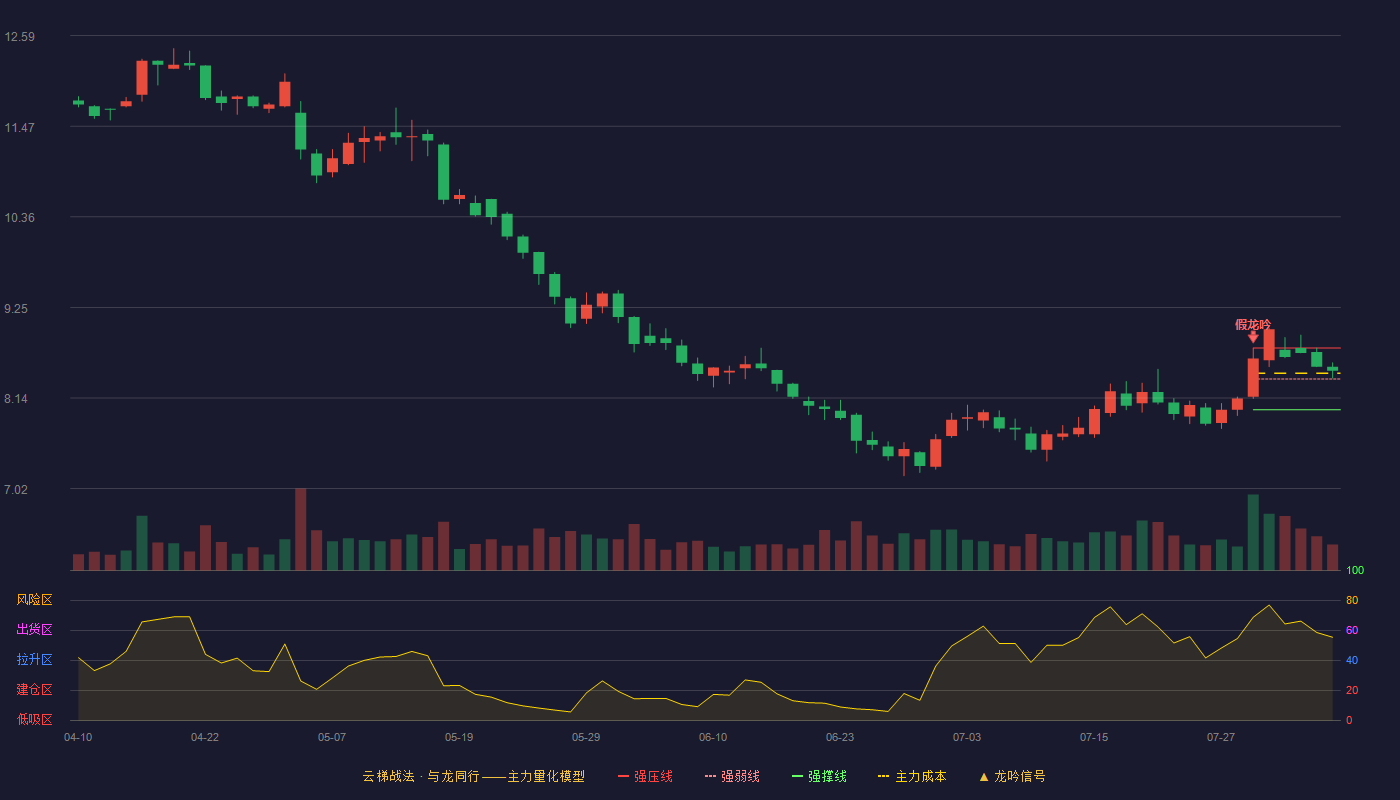Click the 06-23 date label
The height and width of the screenshot is (800, 1400).
point(840,737)
